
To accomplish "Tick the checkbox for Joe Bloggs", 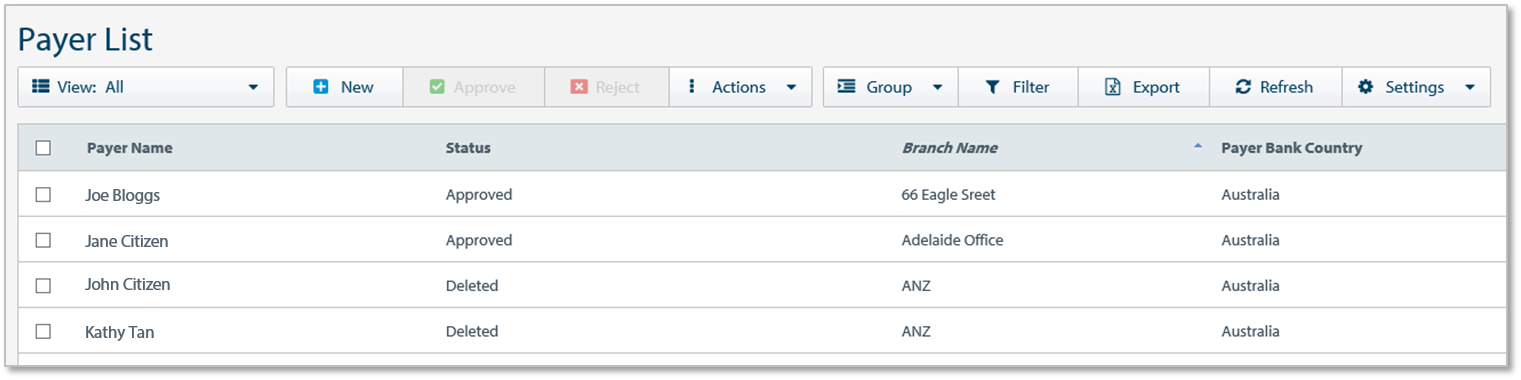I will point(43,195).
